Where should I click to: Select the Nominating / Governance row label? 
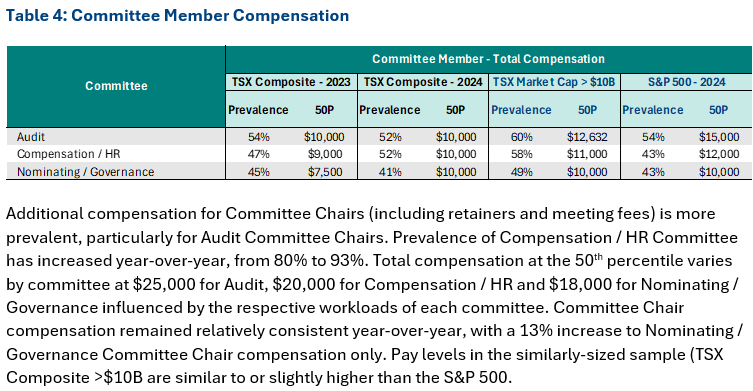point(85,172)
